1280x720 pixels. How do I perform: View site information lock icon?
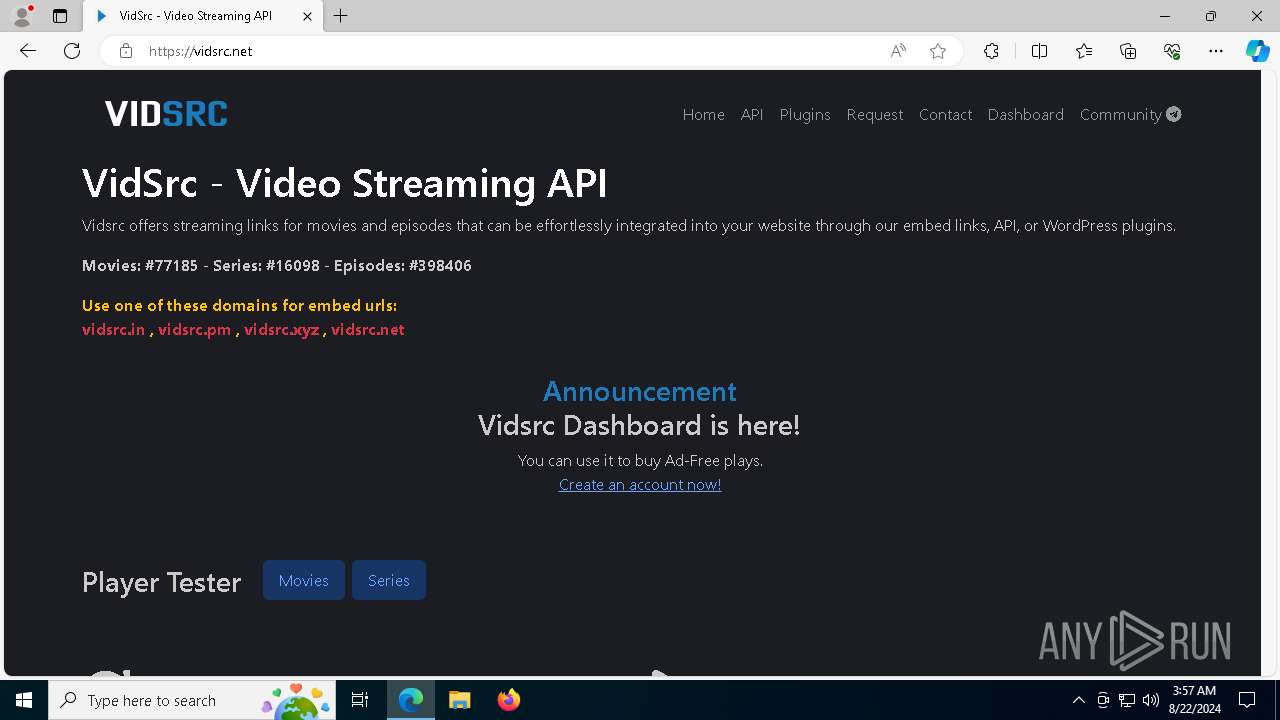tap(126, 51)
